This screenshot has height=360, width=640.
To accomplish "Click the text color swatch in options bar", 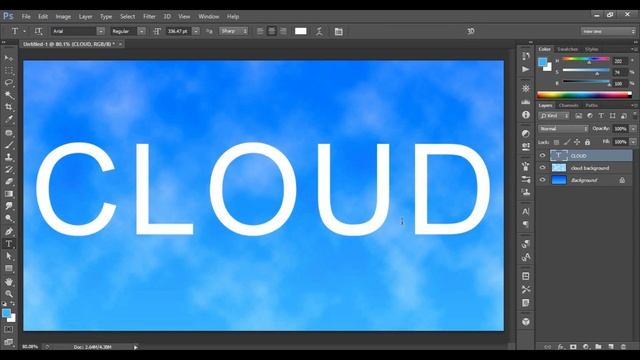I will pyautogui.click(x=301, y=31).
